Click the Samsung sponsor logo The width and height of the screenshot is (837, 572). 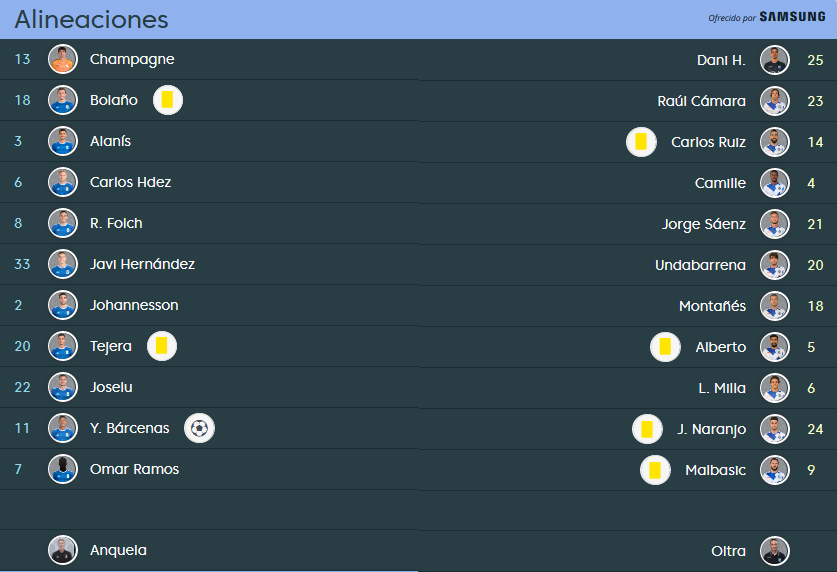[792, 17]
